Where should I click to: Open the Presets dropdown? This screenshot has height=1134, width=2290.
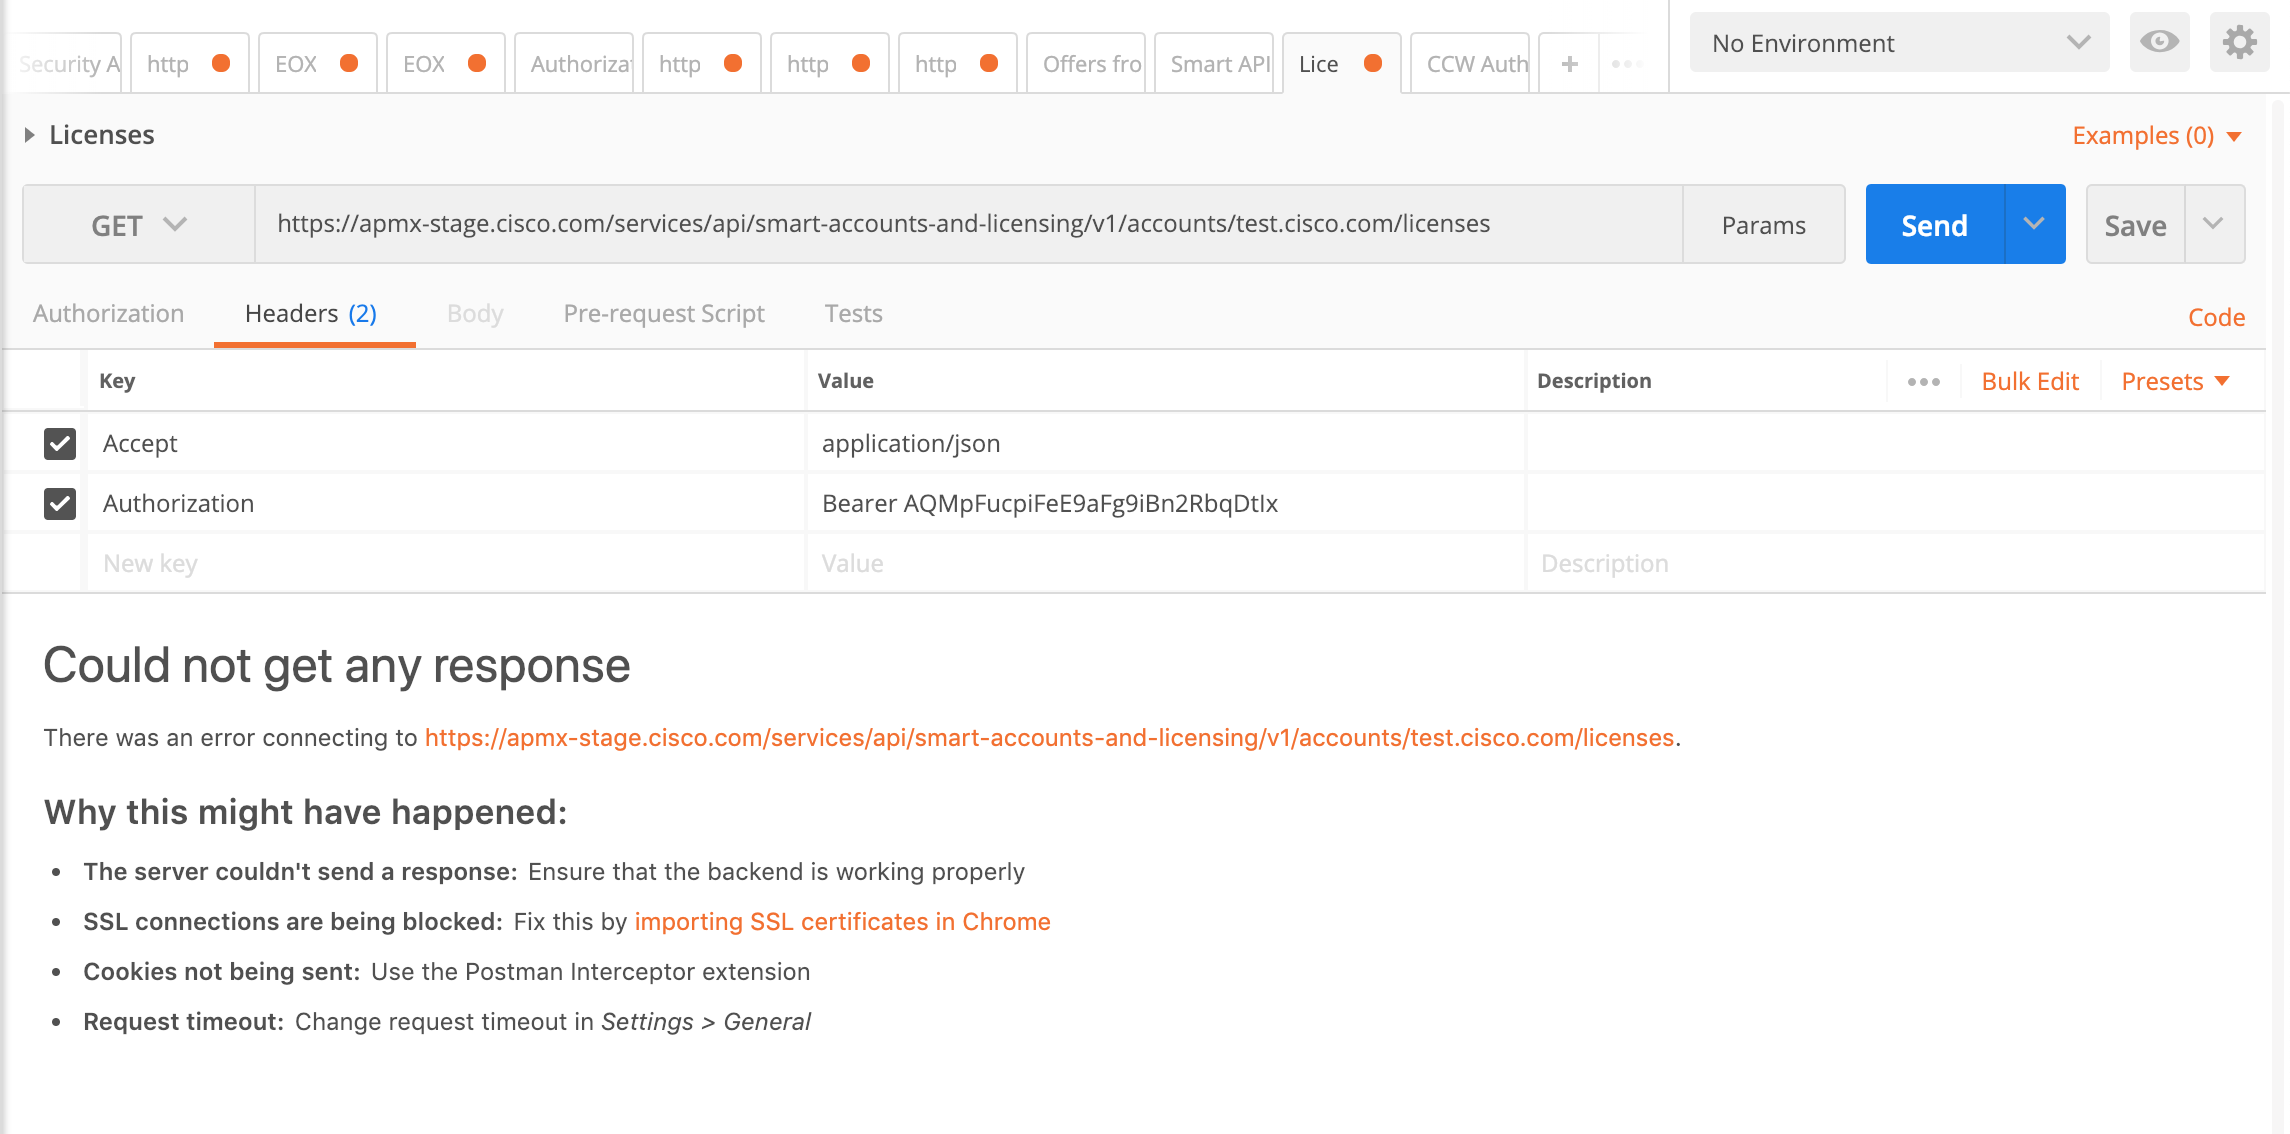pyautogui.click(x=2175, y=381)
